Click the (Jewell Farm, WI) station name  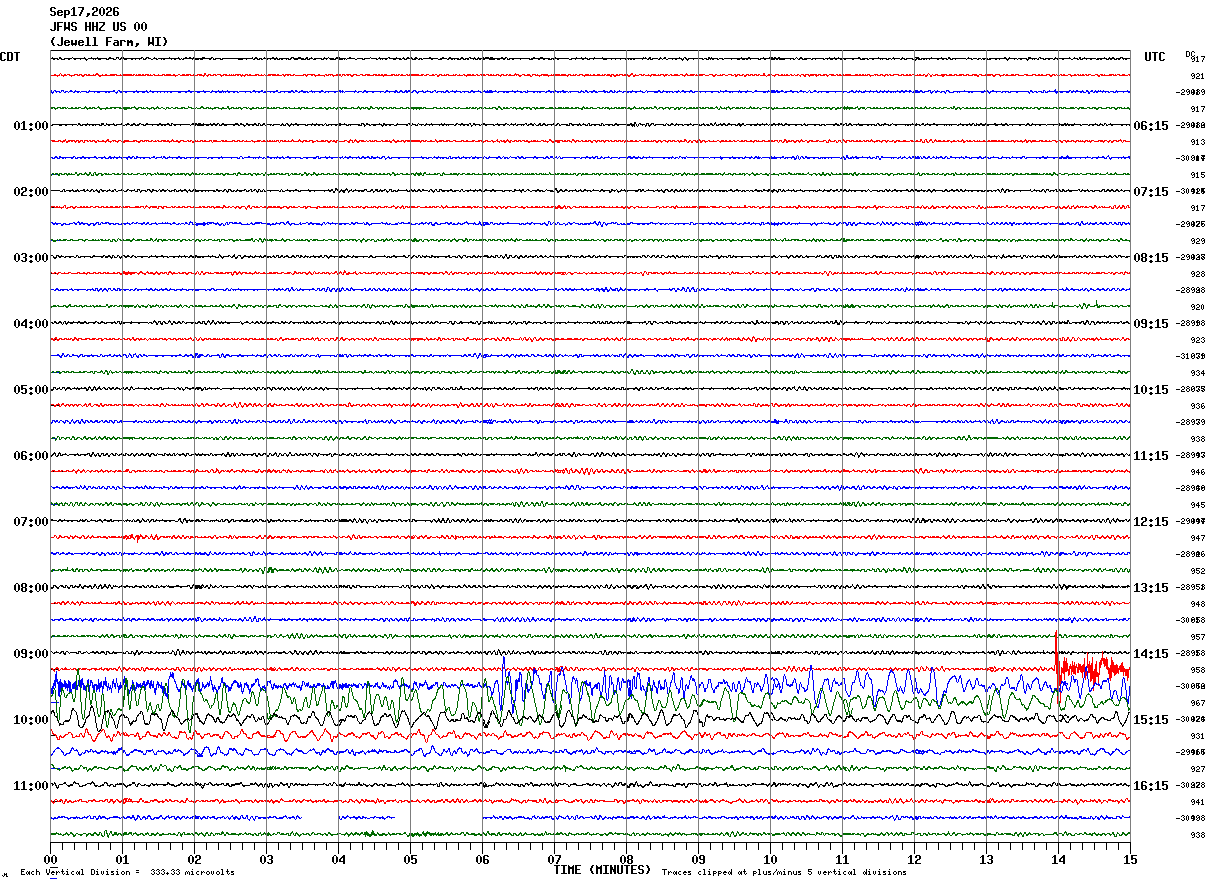pos(109,42)
